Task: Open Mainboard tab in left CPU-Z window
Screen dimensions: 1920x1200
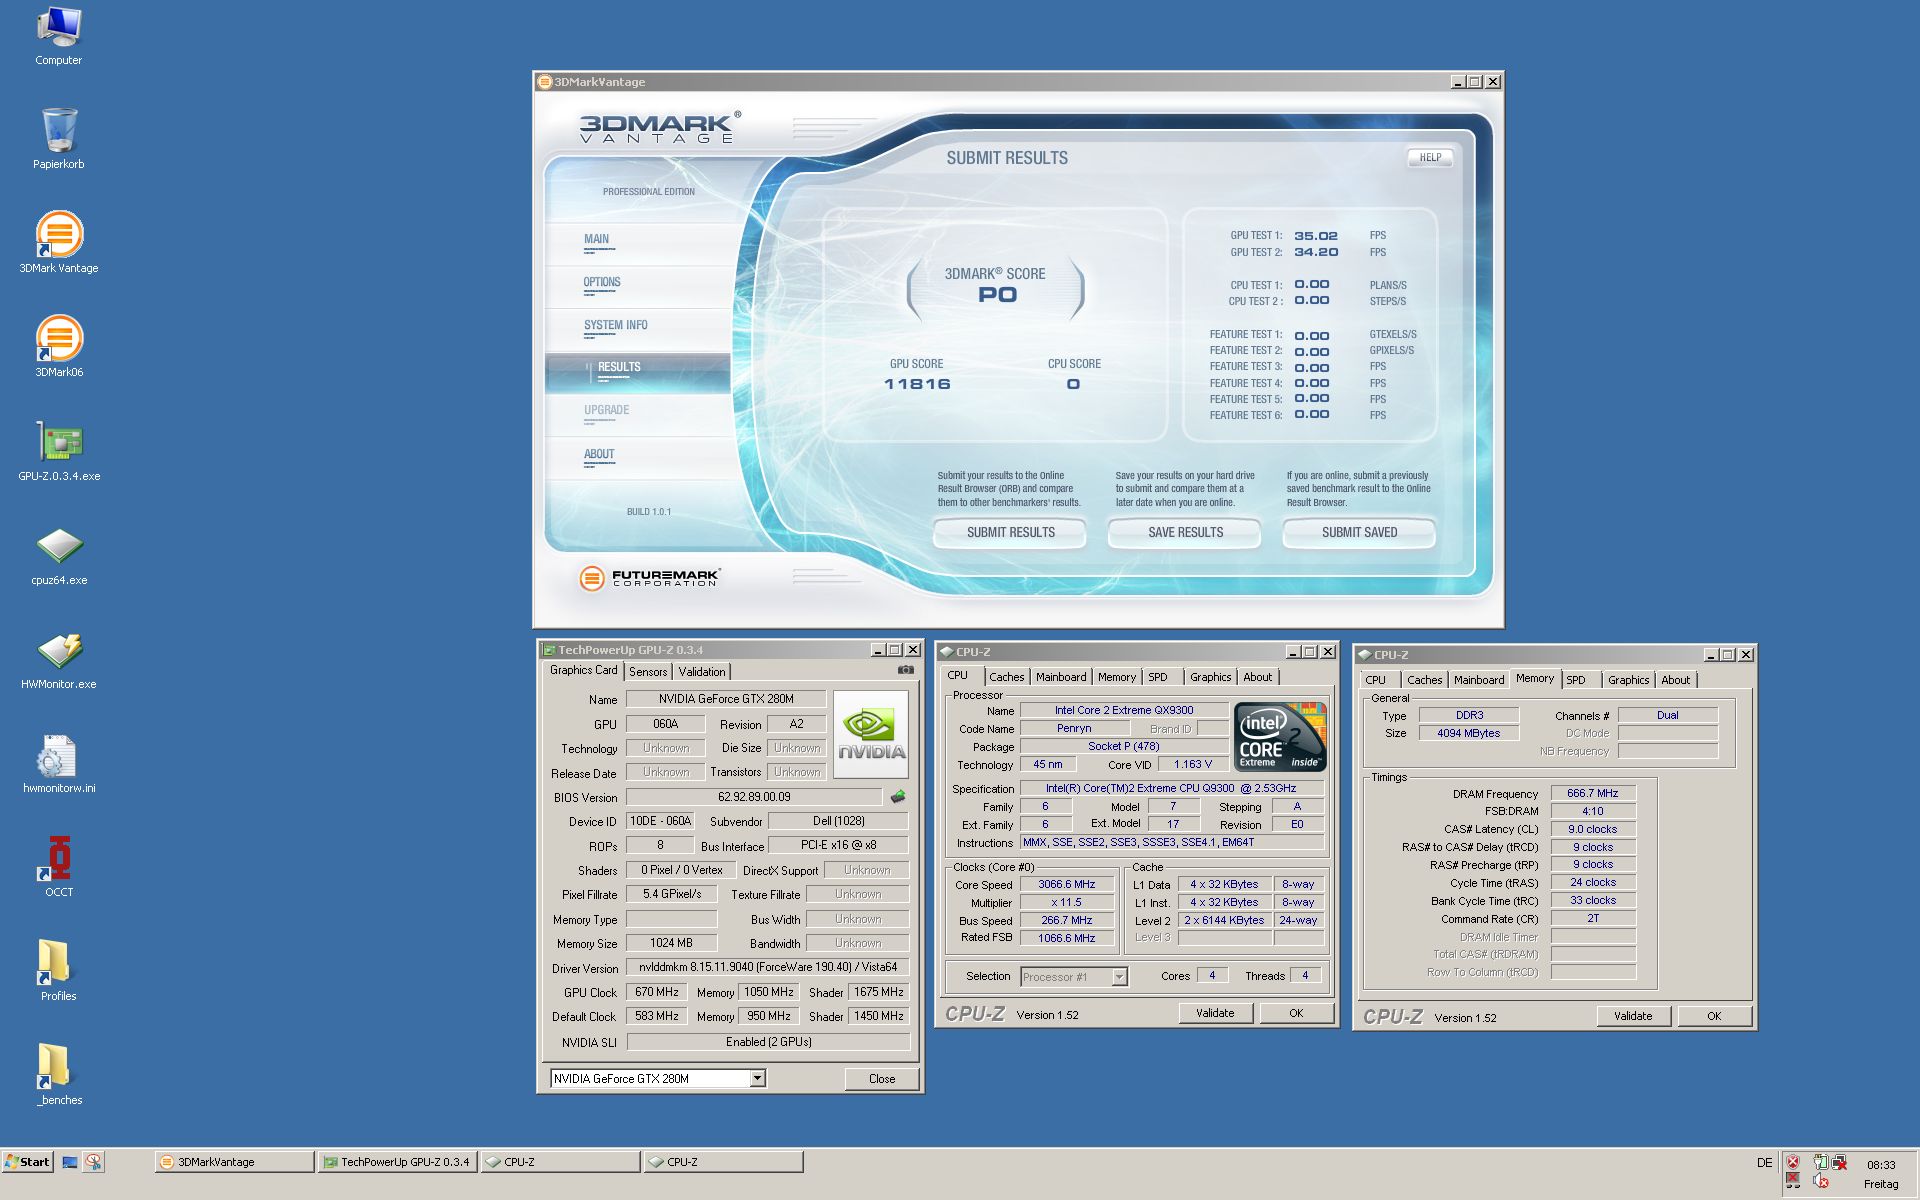Action: [1061, 677]
